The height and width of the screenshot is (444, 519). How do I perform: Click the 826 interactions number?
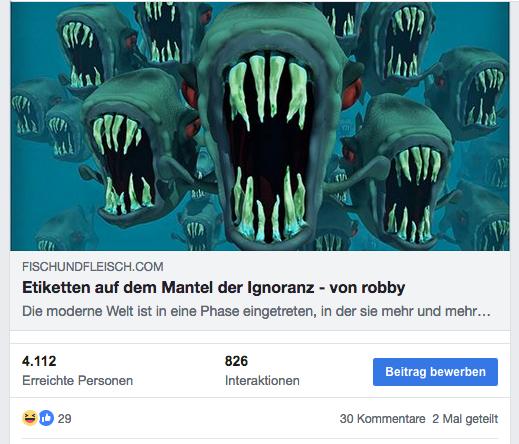[236, 361]
